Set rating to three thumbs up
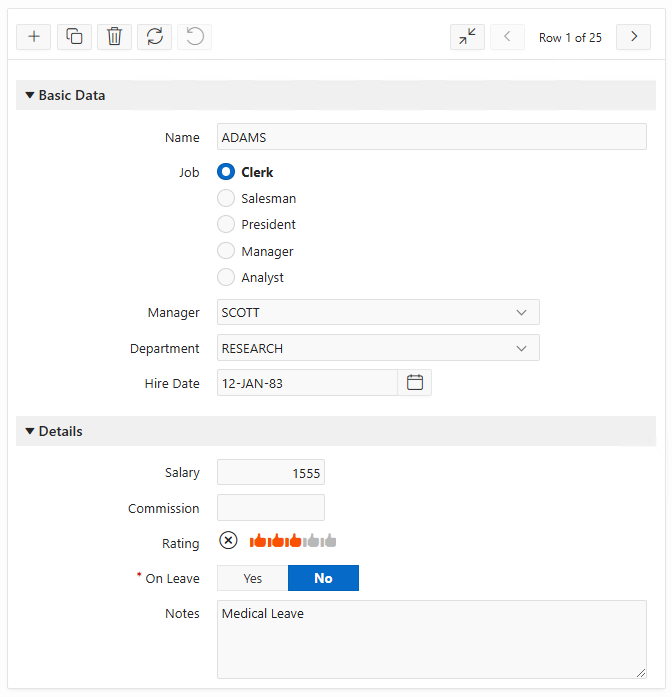The image size is (672, 697). click(293, 541)
